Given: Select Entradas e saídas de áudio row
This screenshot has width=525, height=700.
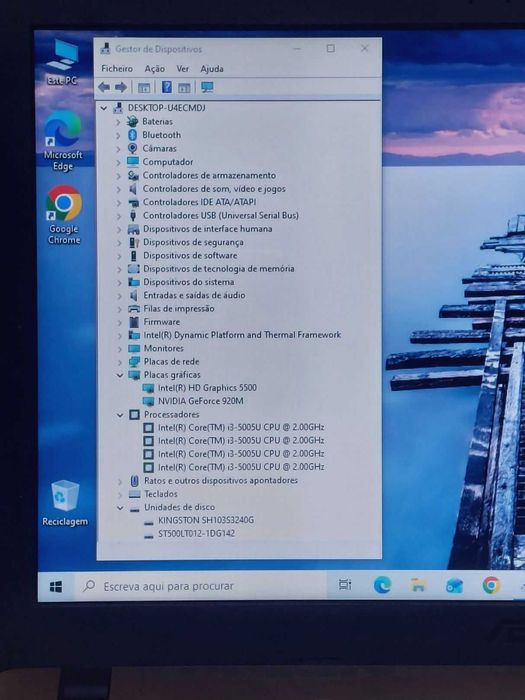Looking at the screenshot, I should coord(194,295).
